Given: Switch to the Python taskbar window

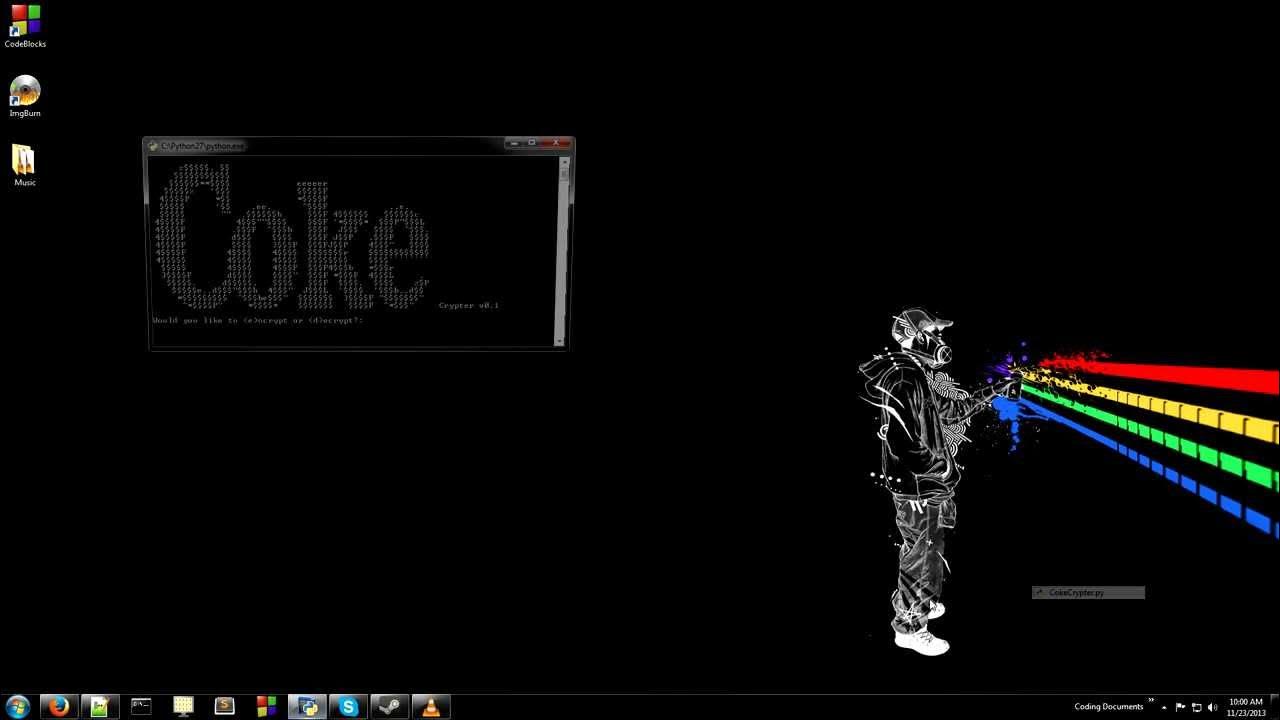Looking at the screenshot, I should coord(308,706).
